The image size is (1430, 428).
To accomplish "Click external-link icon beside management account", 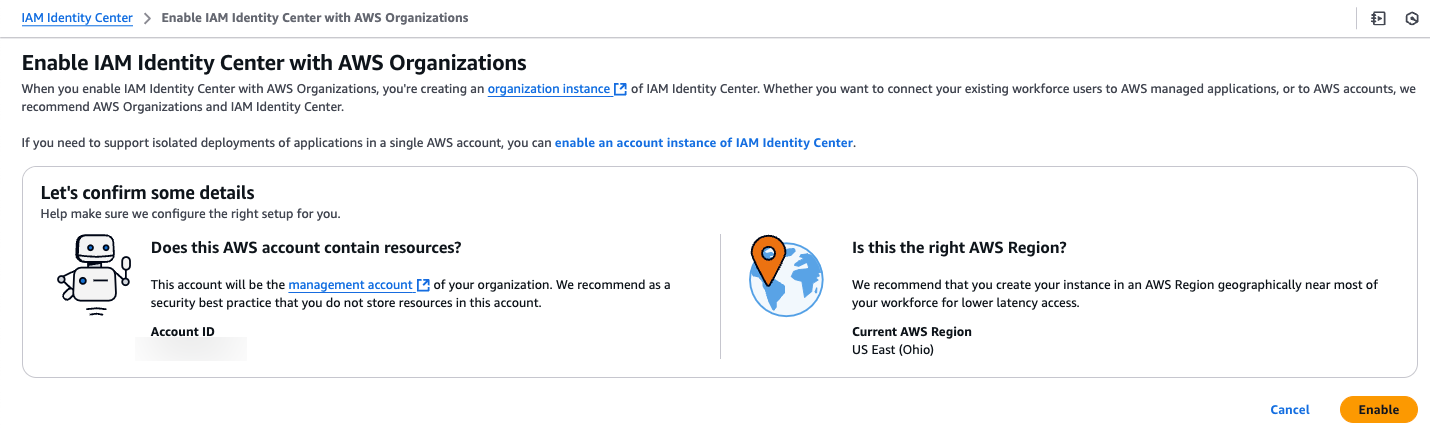I will click(424, 285).
